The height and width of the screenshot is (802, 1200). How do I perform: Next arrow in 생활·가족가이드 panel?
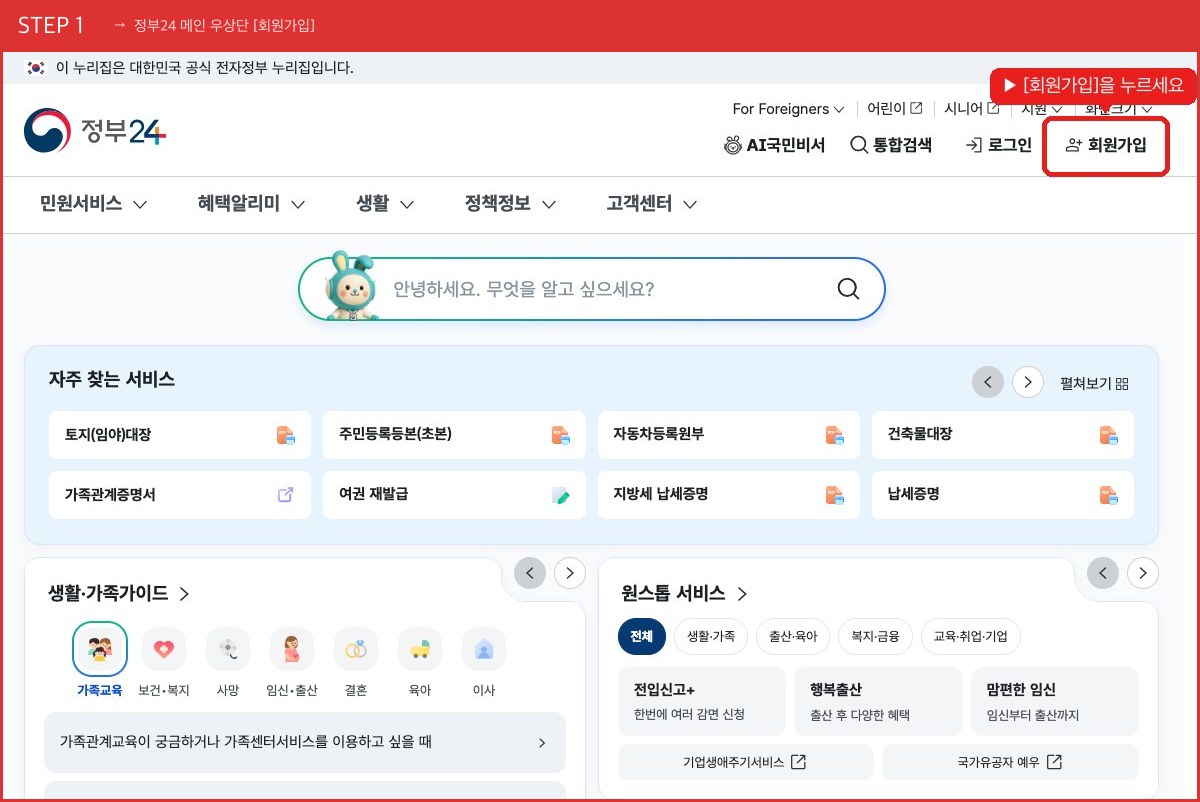[570, 573]
